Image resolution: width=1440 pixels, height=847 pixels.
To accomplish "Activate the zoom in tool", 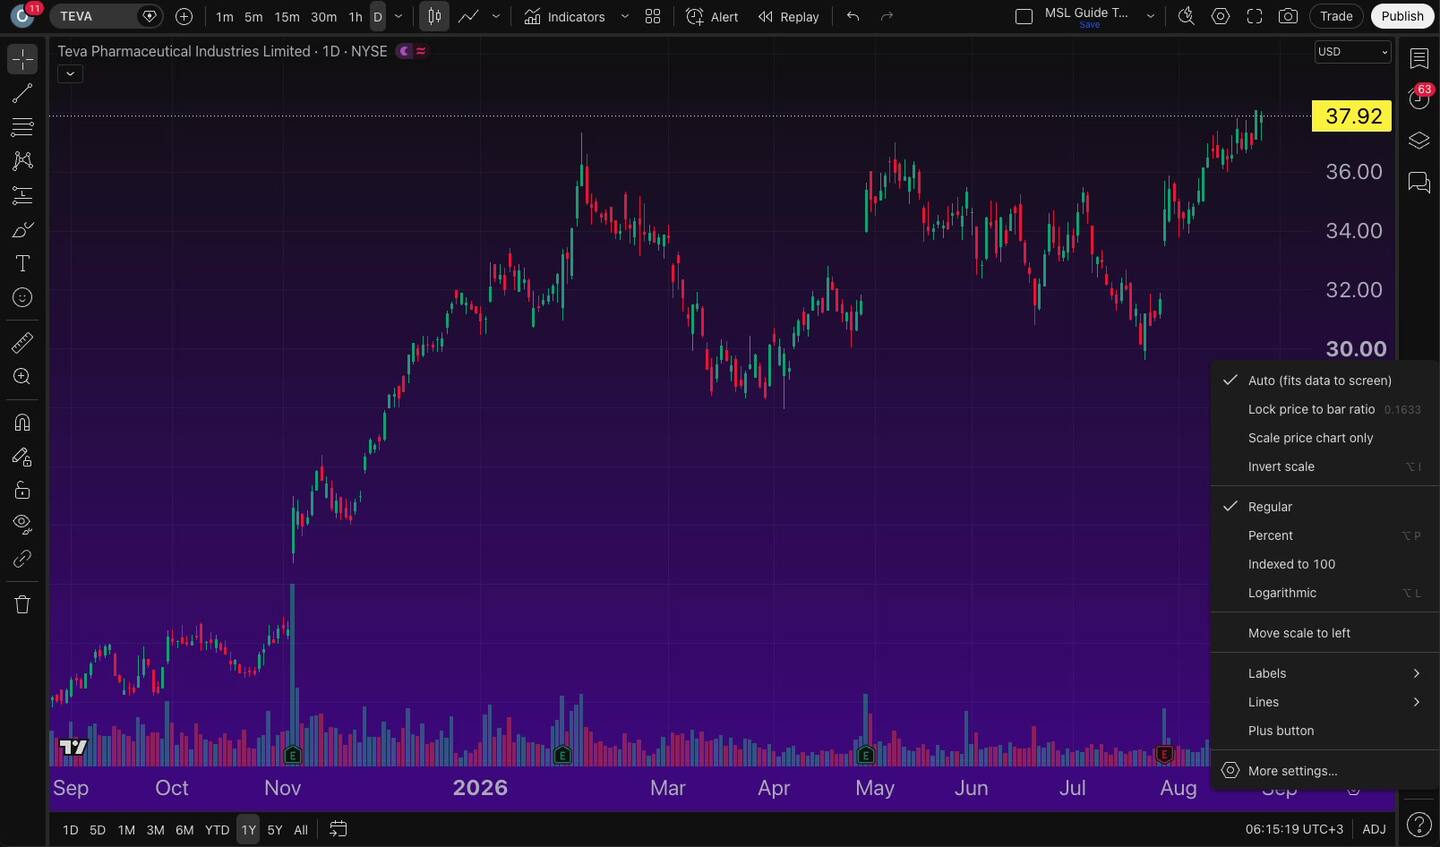I will pyautogui.click(x=22, y=377).
